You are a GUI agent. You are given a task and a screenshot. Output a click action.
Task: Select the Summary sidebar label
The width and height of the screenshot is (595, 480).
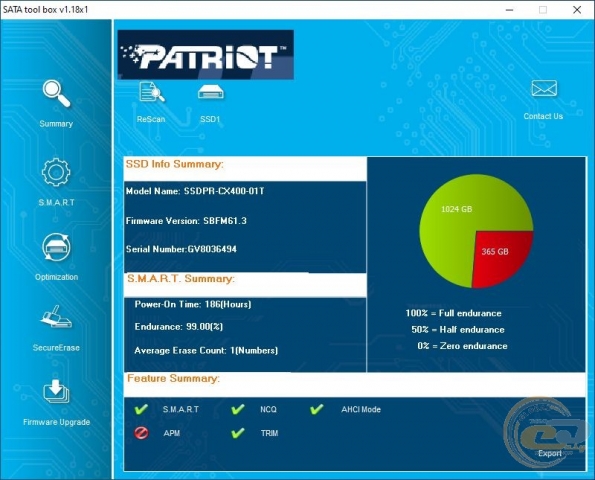(x=56, y=124)
